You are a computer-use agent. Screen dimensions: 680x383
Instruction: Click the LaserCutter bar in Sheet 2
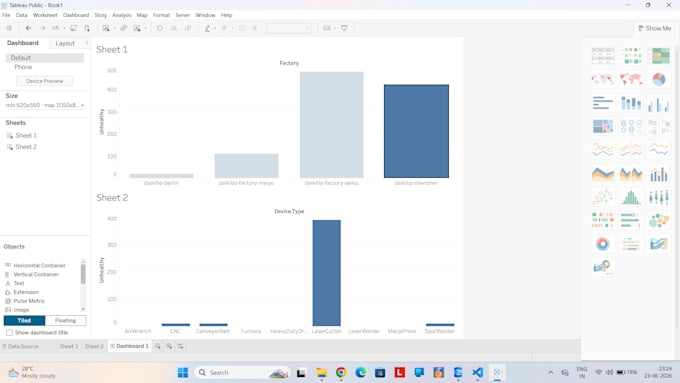tap(327, 273)
